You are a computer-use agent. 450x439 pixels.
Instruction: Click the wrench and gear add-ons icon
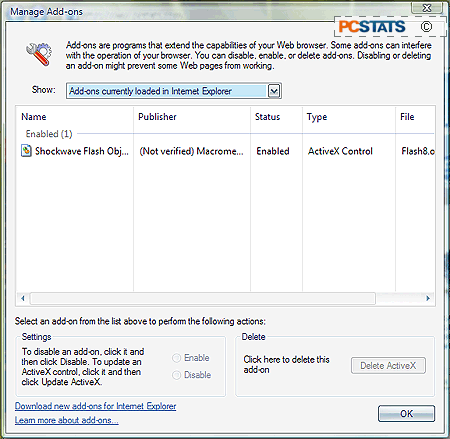[39, 54]
